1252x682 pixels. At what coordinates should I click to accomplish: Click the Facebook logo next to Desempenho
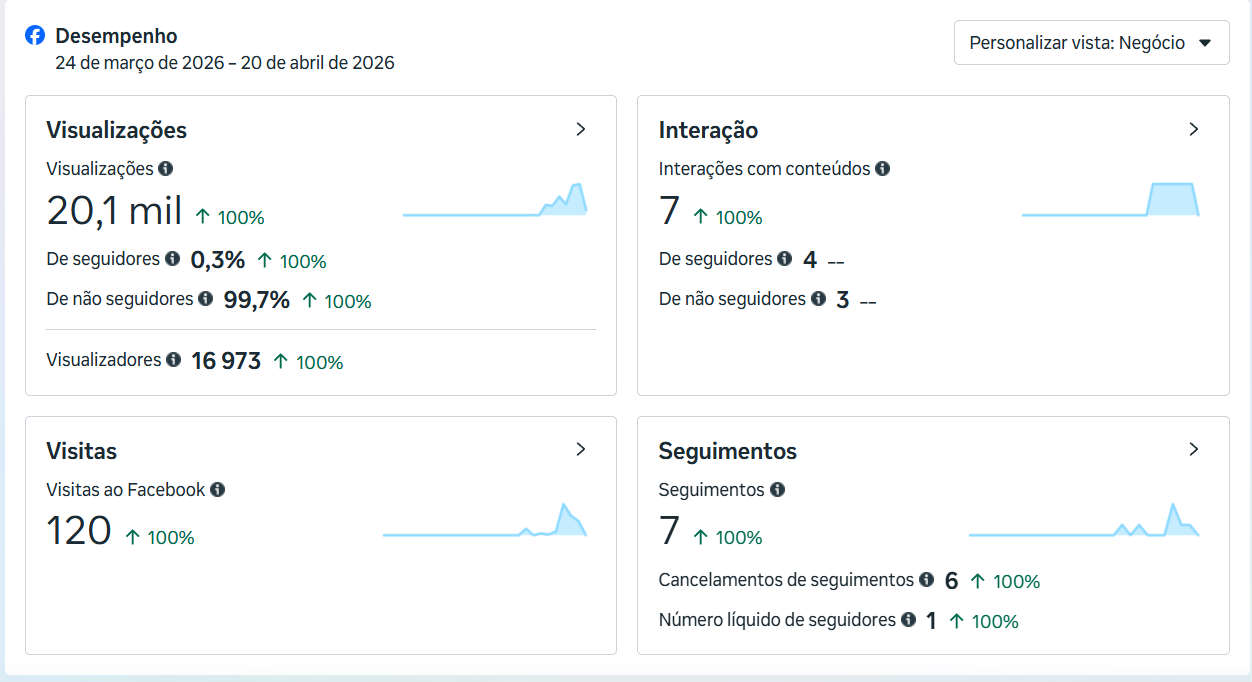pos(35,36)
